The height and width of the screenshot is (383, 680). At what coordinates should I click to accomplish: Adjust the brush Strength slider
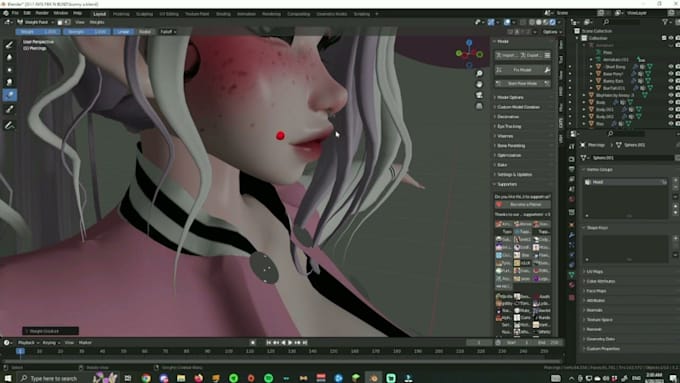(x=86, y=32)
